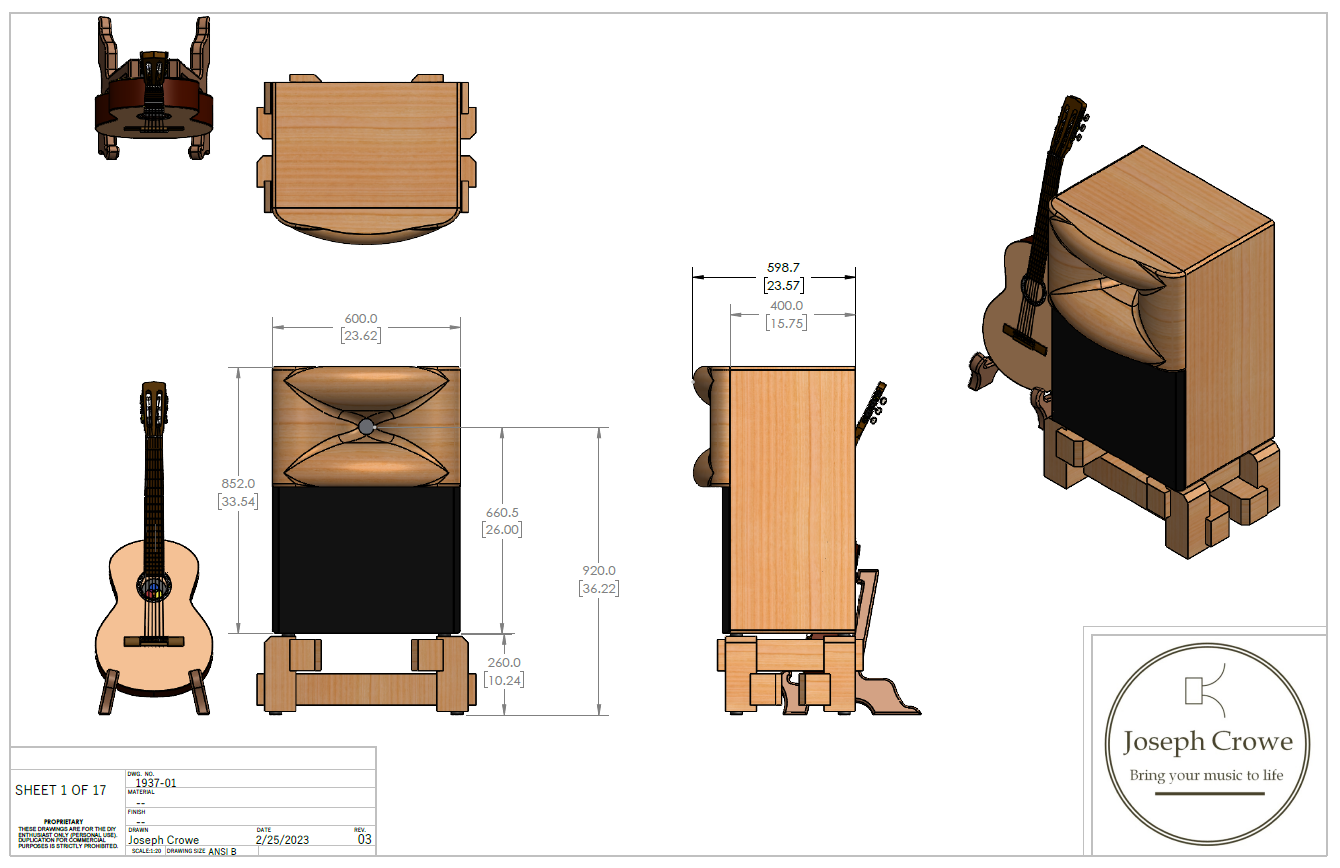Click the 852.0 height dimension text
The width and height of the screenshot is (1340, 868).
point(238,483)
